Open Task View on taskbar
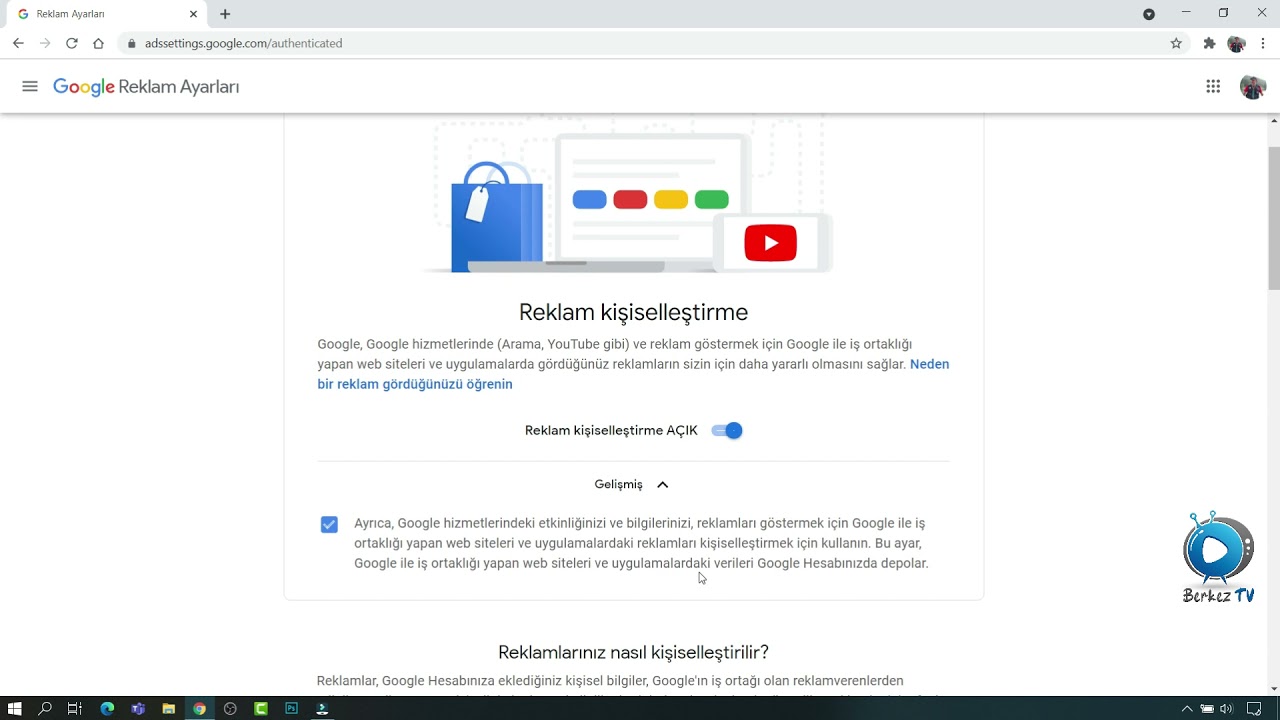 coord(75,709)
